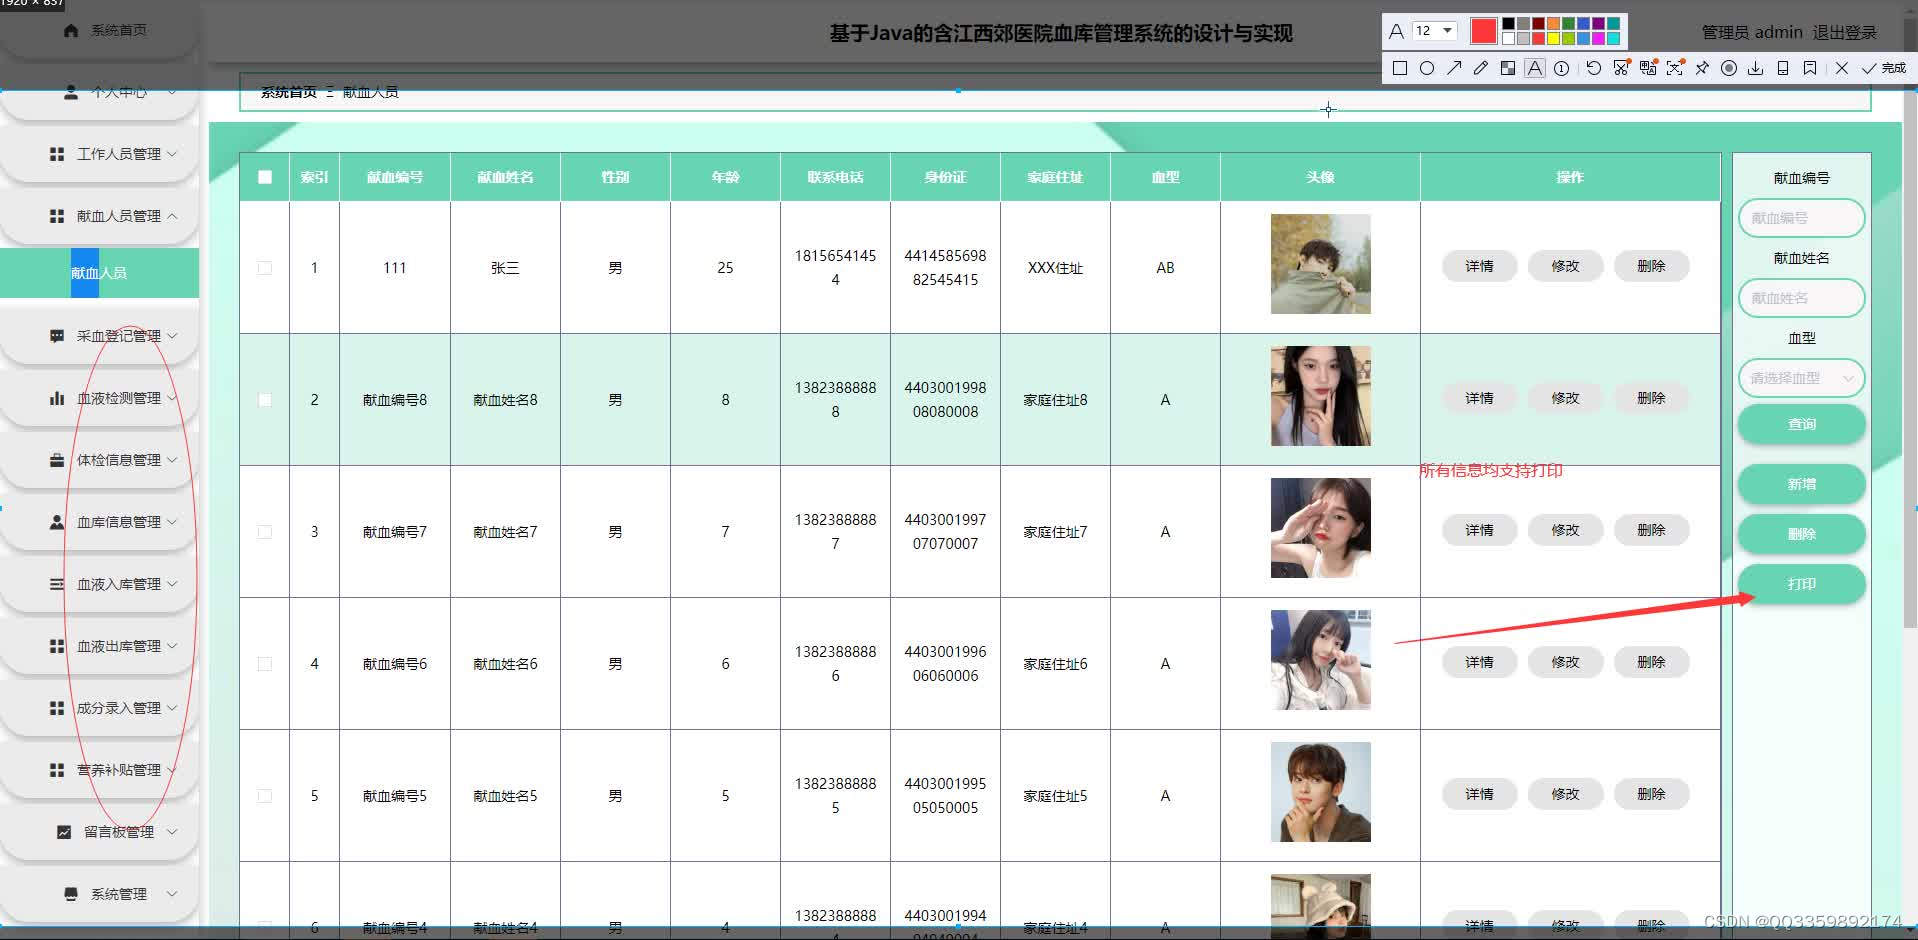Pin the screenshot to screen
The width and height of the screenshot is (1918, 940).
coord(1702,68)
